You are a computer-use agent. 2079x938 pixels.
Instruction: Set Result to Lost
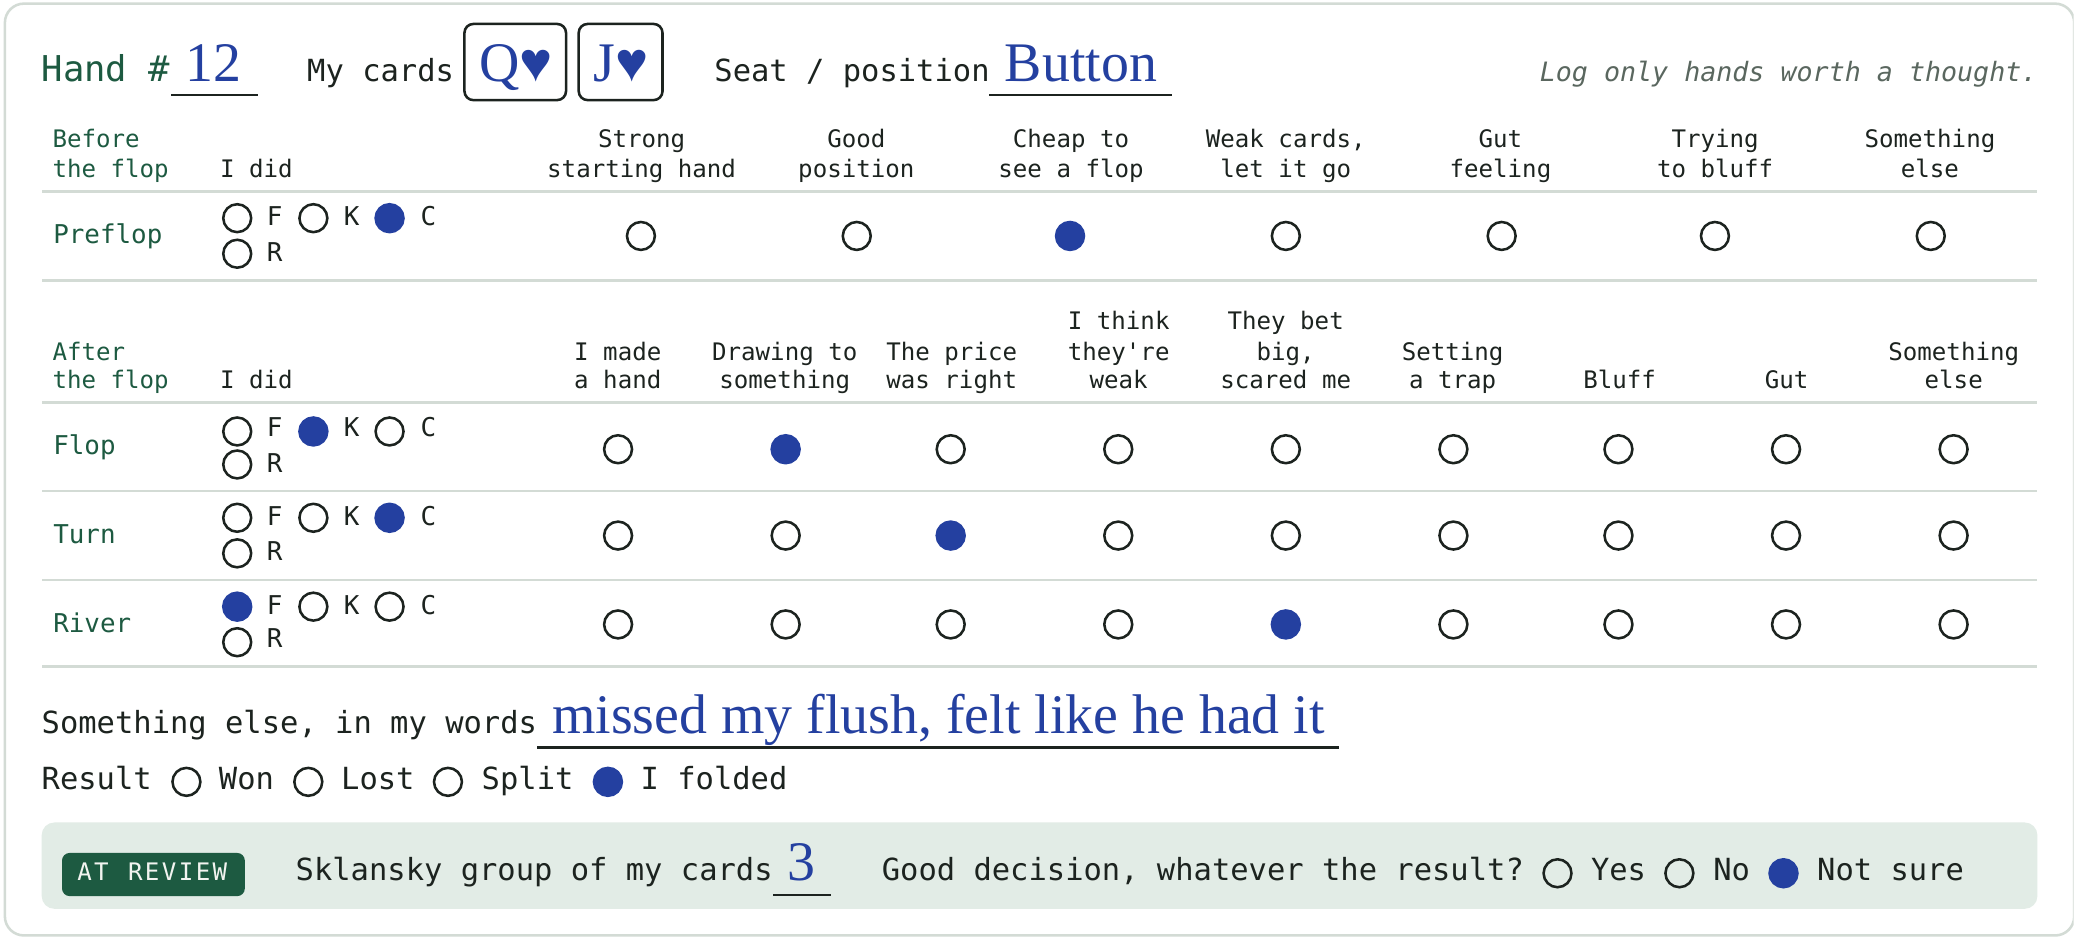(x=309, y=782)
